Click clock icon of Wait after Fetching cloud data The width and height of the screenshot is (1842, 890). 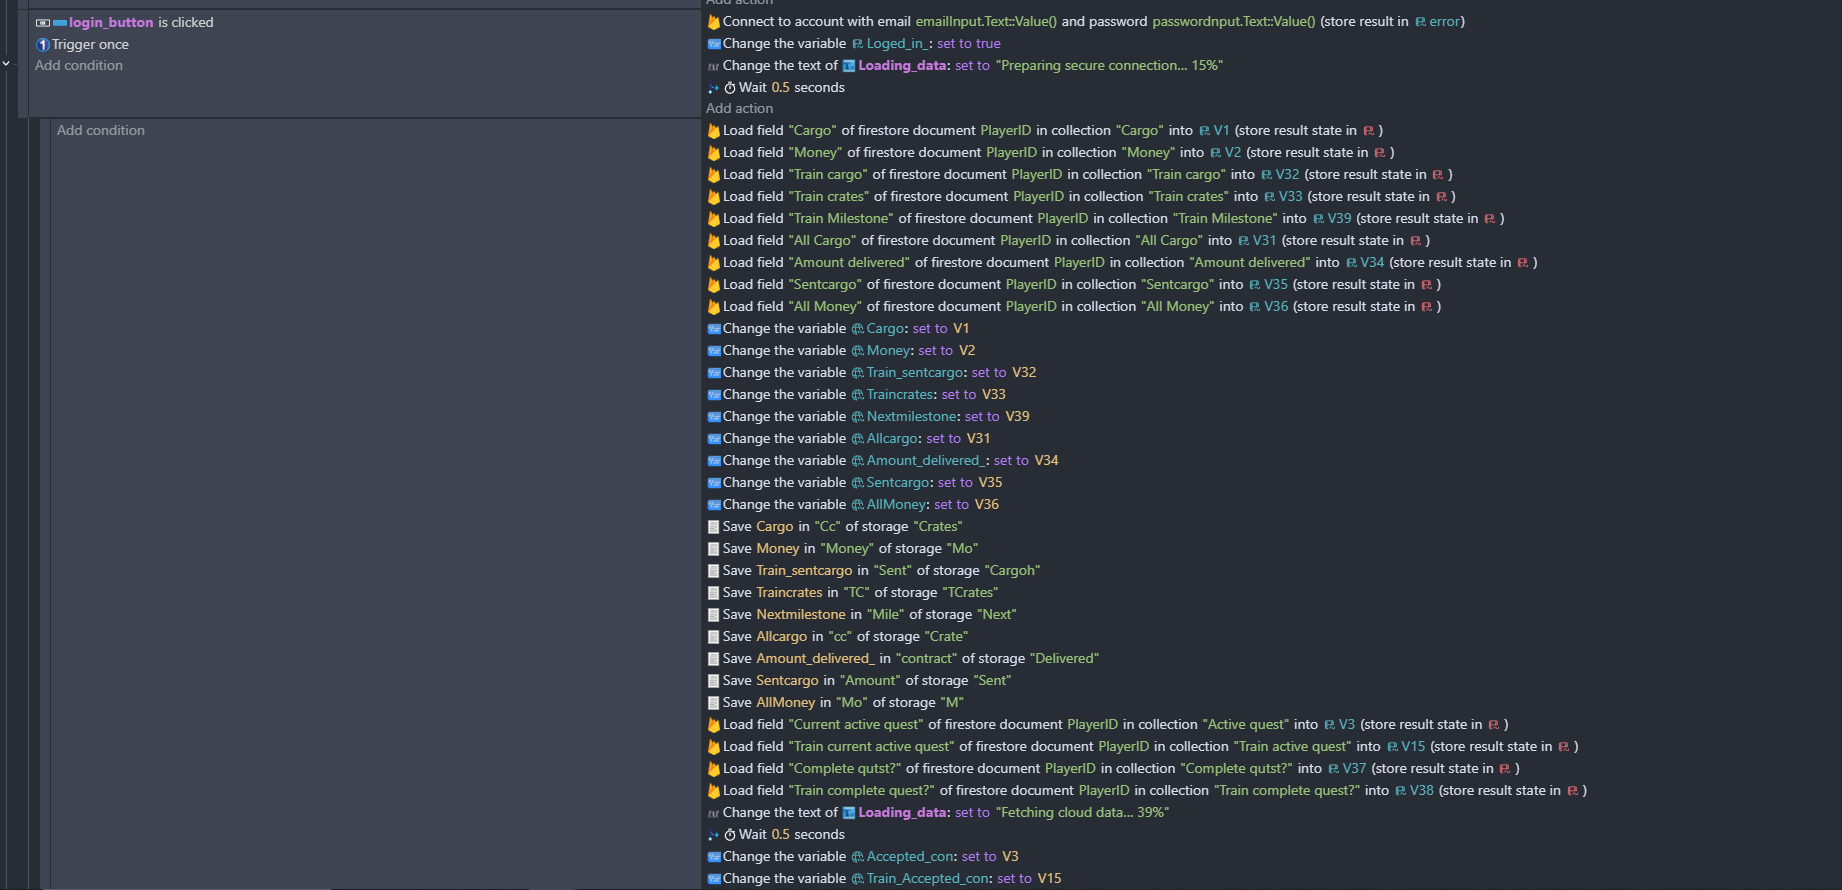[730, 834]
